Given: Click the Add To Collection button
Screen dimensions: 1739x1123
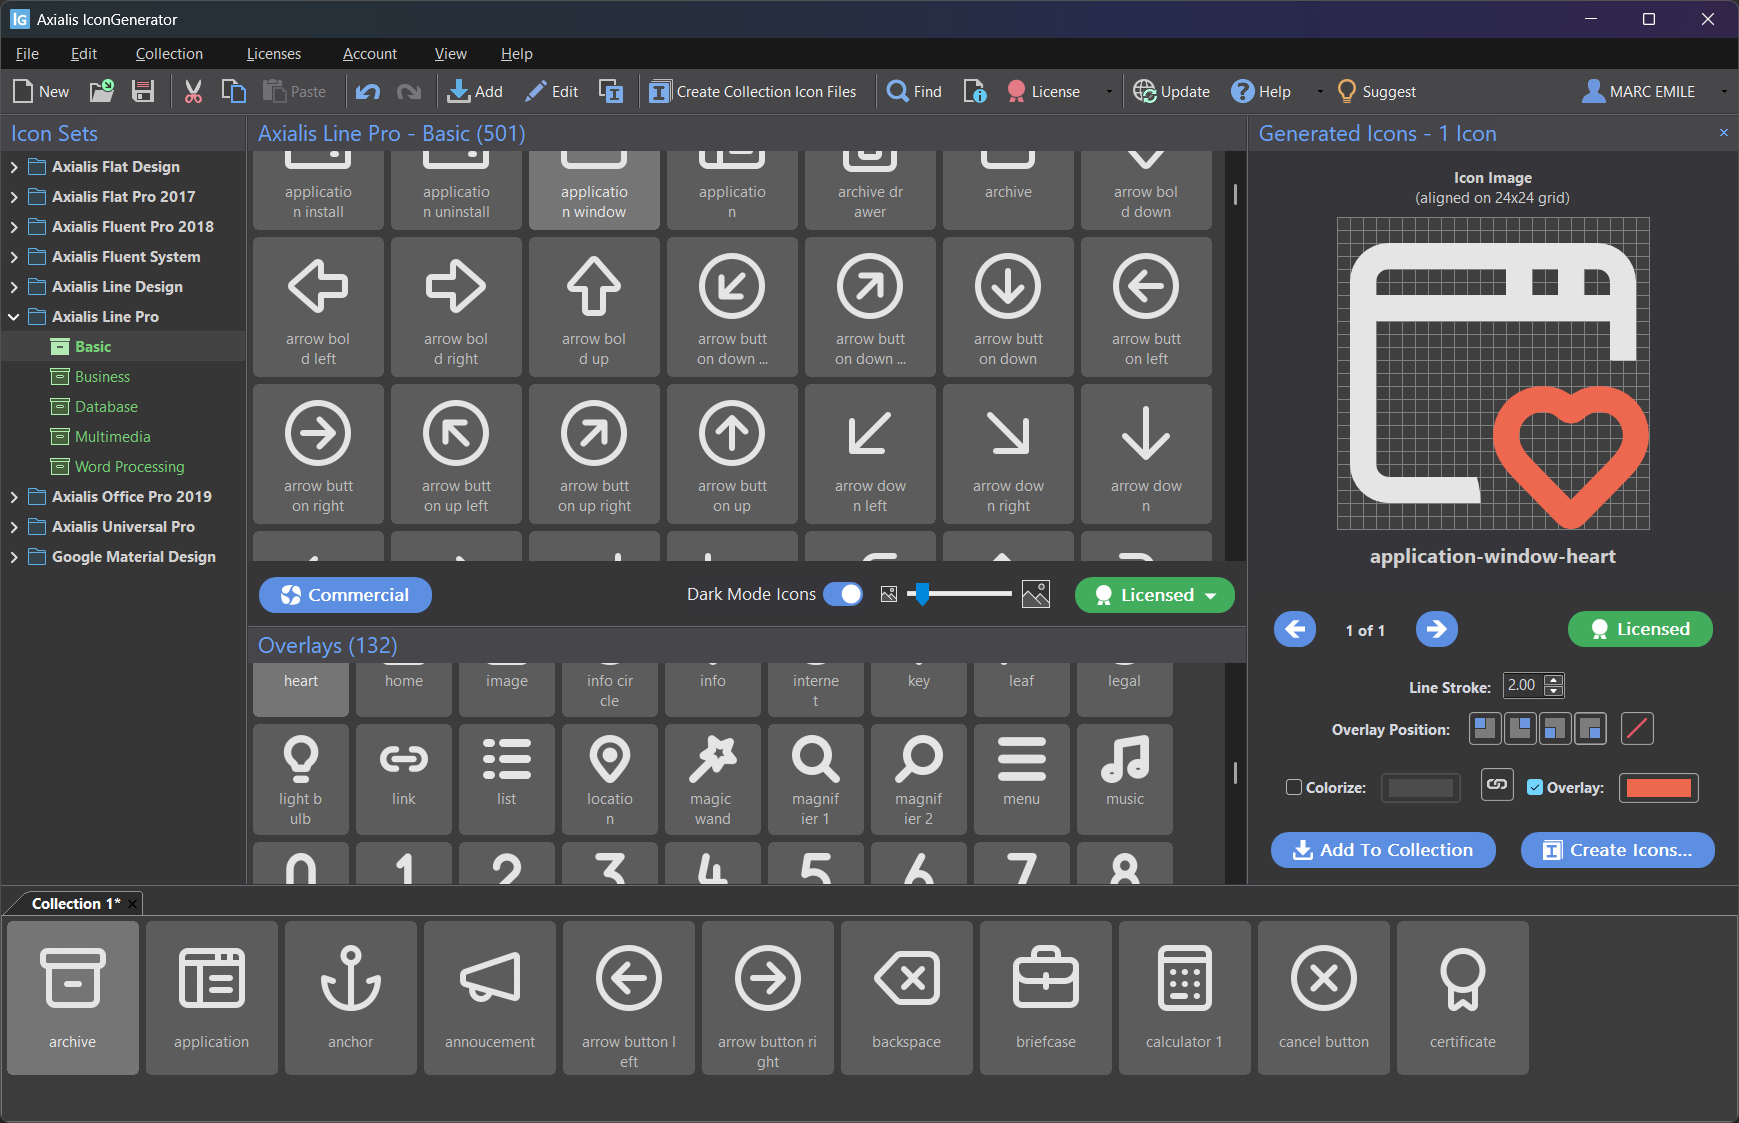Looking at the screenshot, I should [1382, 849].
